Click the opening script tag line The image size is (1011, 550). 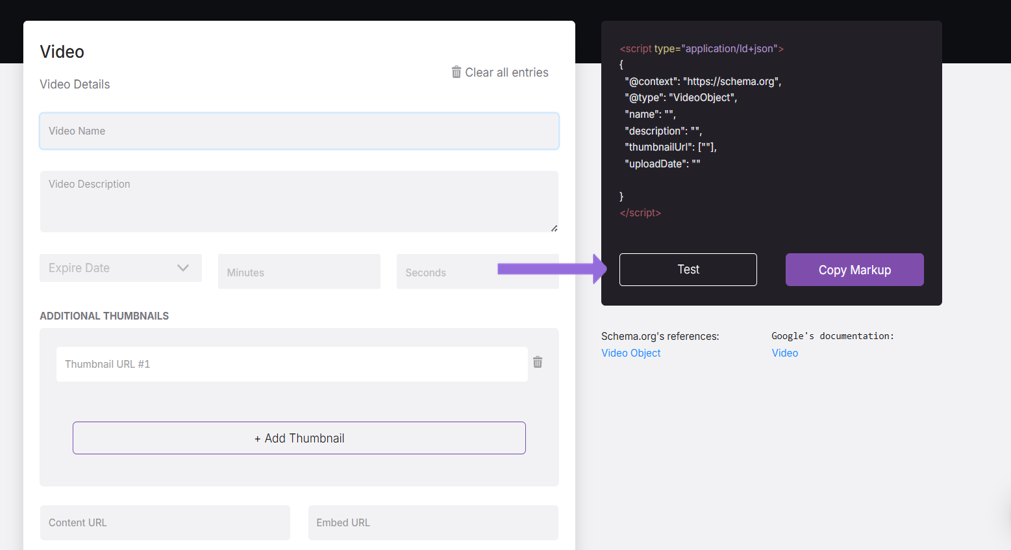click(702, 48)
